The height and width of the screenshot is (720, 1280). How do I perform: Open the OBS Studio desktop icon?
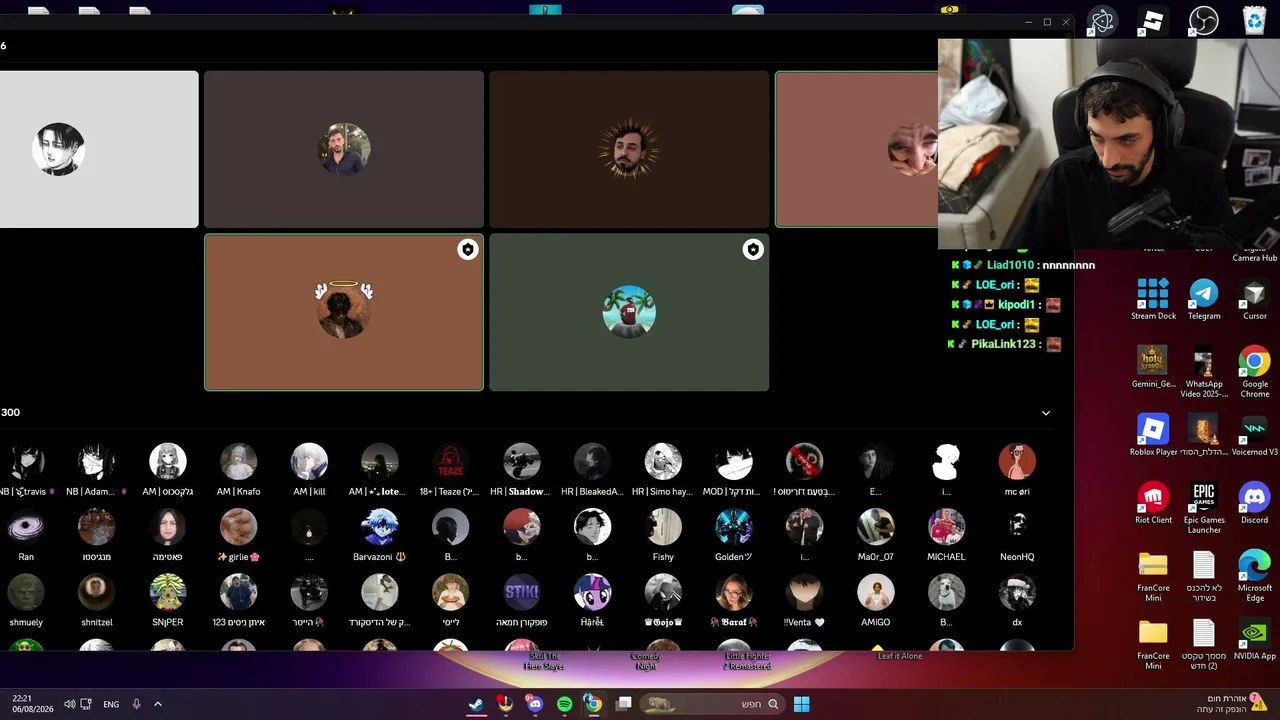[x=1203, y=20]
